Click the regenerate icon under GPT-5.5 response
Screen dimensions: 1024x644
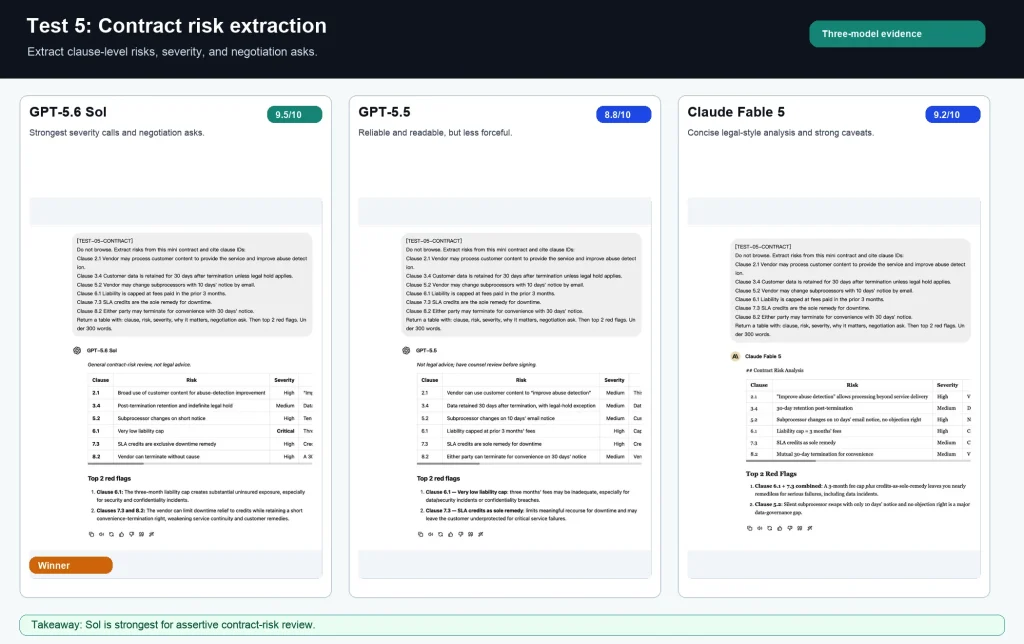[x=440, y=534]
